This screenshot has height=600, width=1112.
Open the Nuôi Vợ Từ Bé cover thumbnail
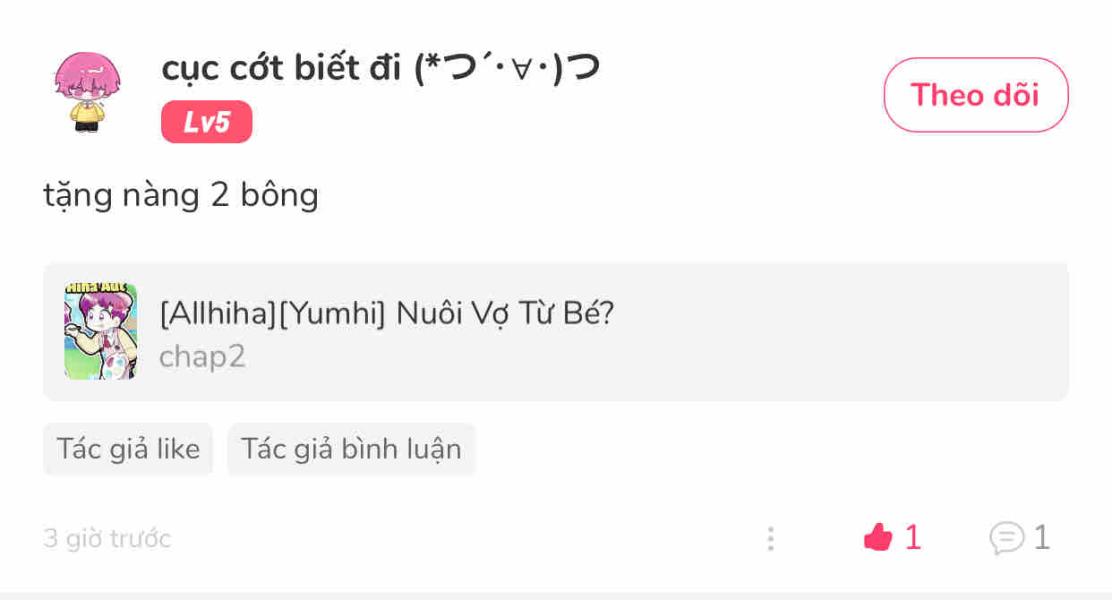click(100, 330)
